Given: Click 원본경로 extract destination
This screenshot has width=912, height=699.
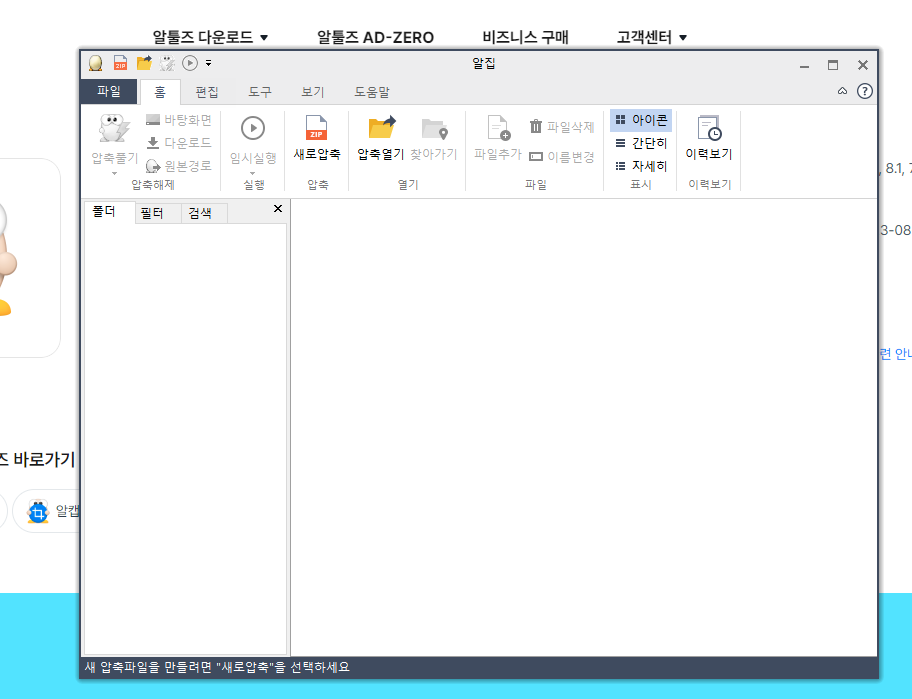Looking at the screenshot, I should coord(179,166).
